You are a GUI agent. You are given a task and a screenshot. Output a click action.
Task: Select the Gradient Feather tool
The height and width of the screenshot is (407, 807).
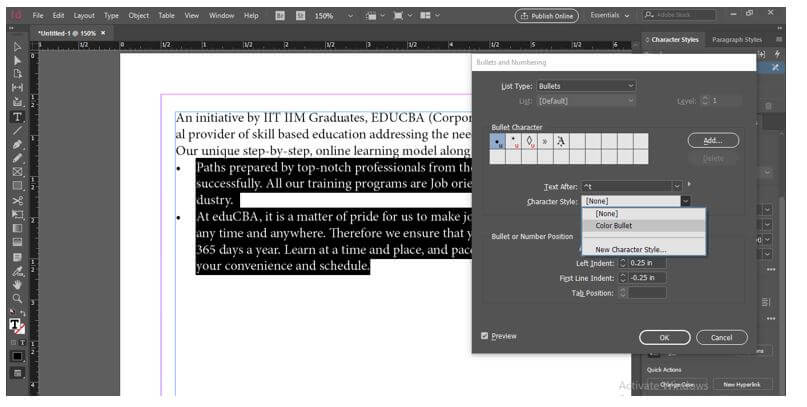click(x=17, y=242)
